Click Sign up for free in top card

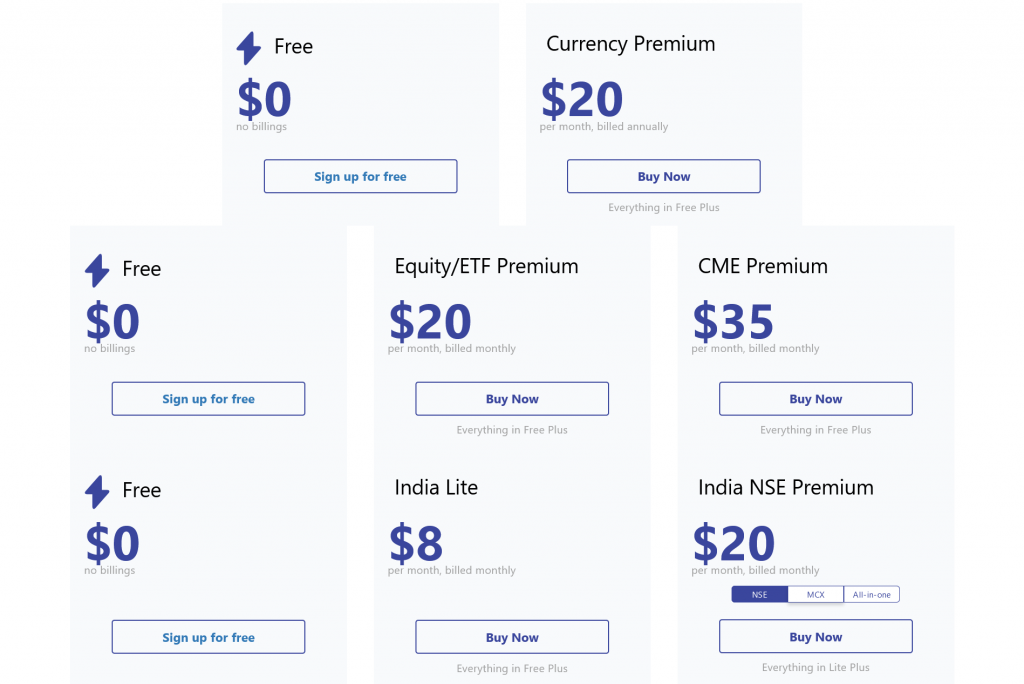click(x=360, y=176)
